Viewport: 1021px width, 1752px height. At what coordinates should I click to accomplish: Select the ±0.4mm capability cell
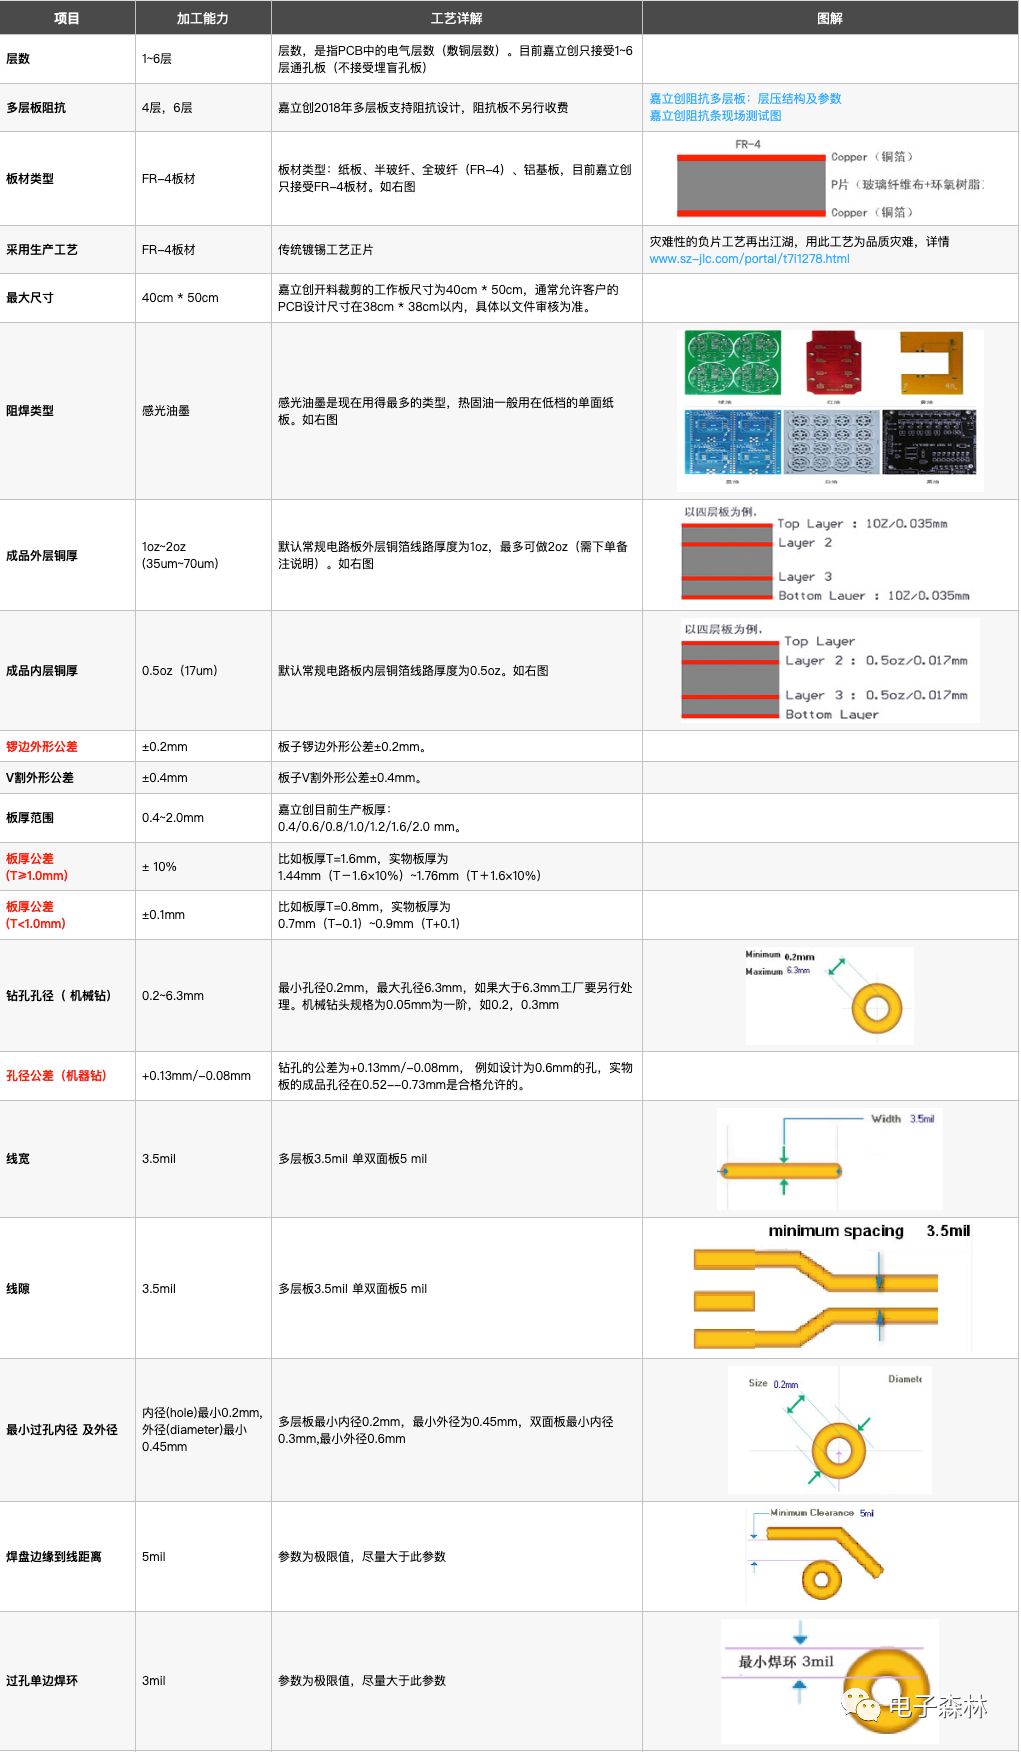click(x=165, y=778)
